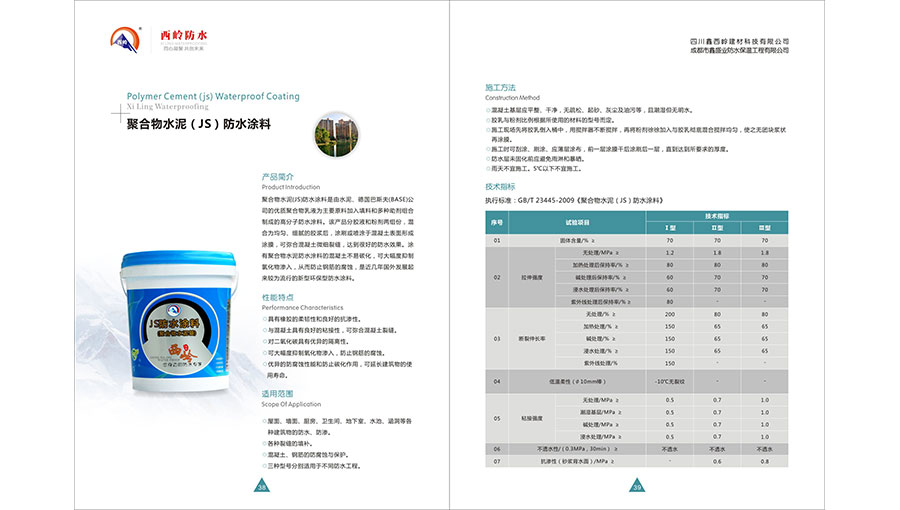Click the page 39 triangle marker
This screenshot has height=510, width=900.
coord(637,486)
